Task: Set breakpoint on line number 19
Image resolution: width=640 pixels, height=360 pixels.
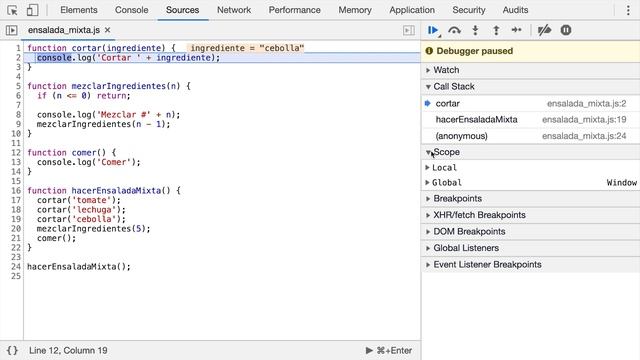Action: coord(16,219)
